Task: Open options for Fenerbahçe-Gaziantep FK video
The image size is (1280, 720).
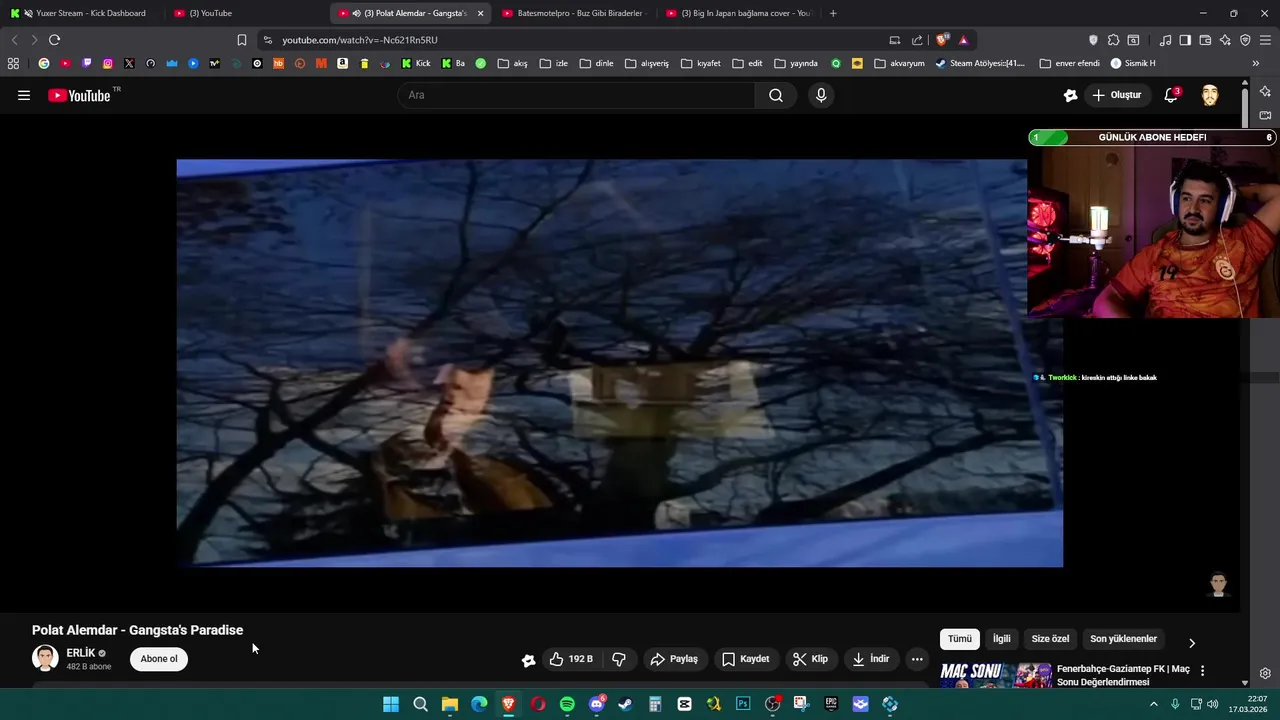Action: coord(1202,670)
